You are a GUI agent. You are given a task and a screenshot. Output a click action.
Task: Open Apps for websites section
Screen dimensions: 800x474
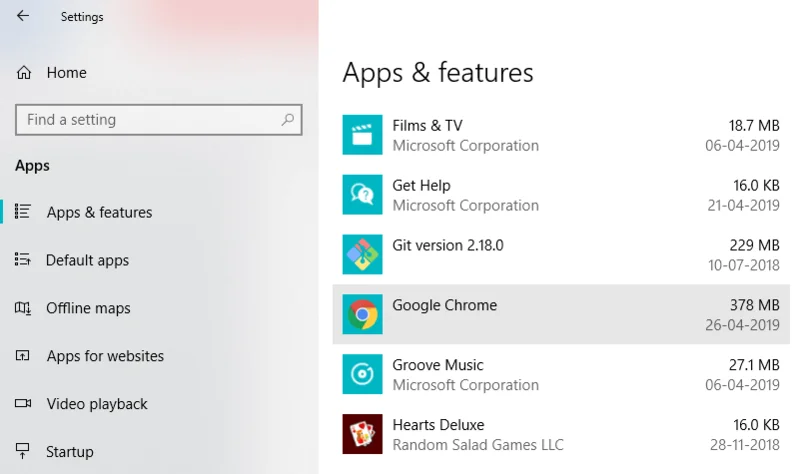tap(105, 356)
